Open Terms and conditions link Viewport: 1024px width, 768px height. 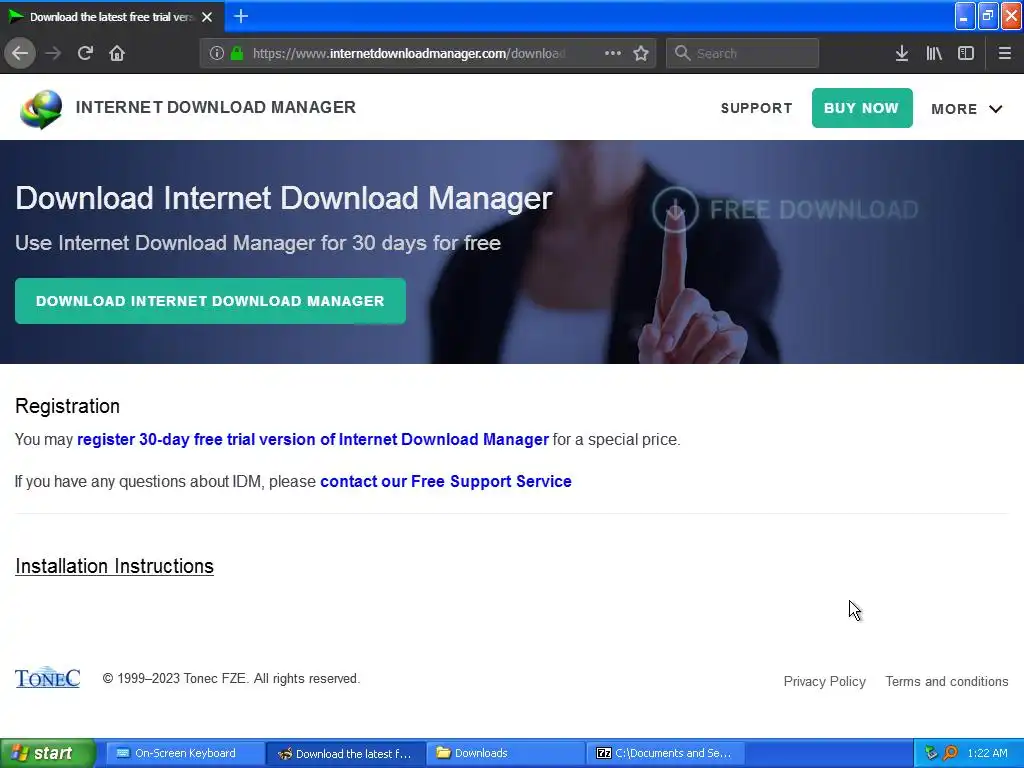click(946, 681)
